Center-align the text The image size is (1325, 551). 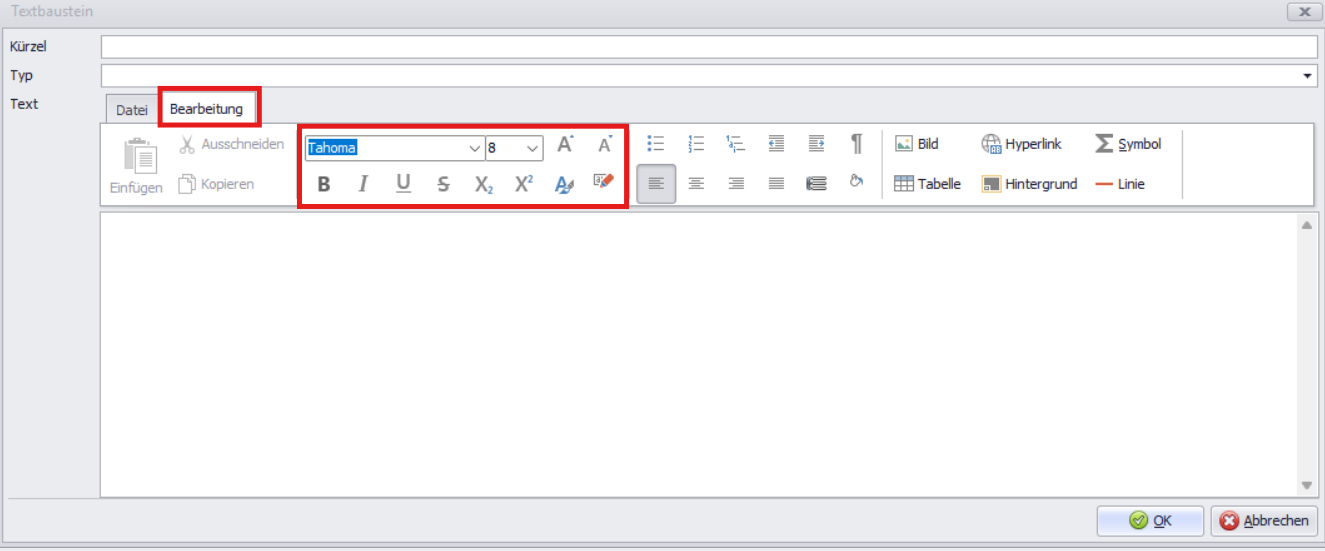696,184
